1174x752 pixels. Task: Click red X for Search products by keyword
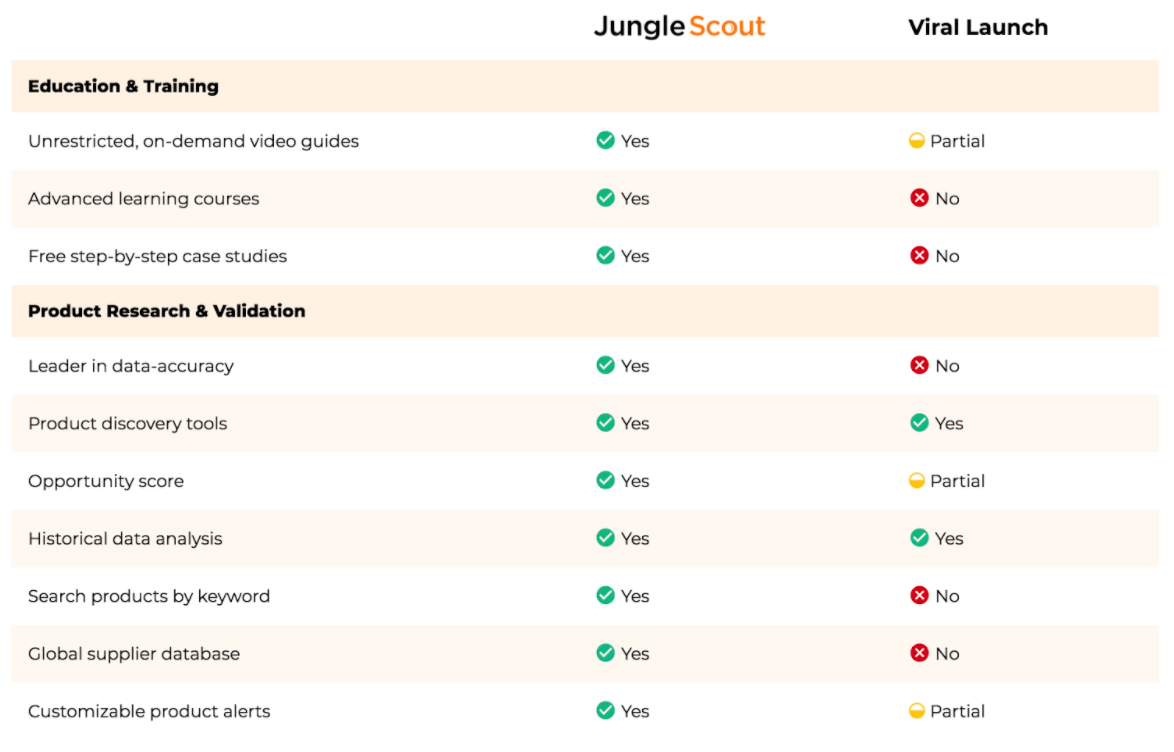[x=919, y=595]
